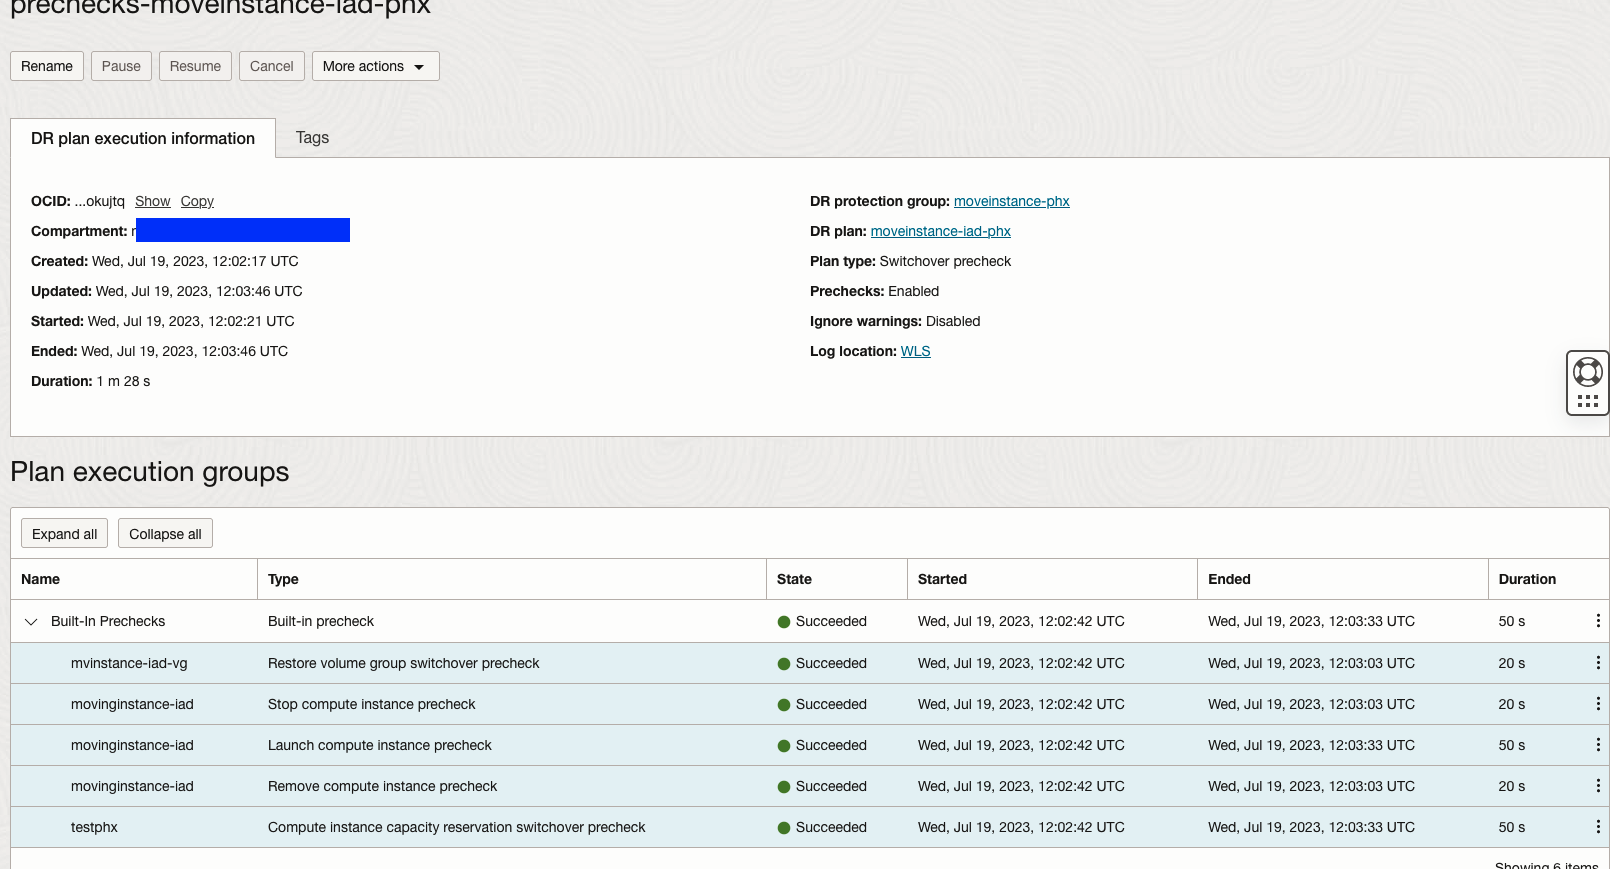The image size is (1610, 869).
Task: Click the grid dots below the lifebuoy
Action: pos(1587,401)
